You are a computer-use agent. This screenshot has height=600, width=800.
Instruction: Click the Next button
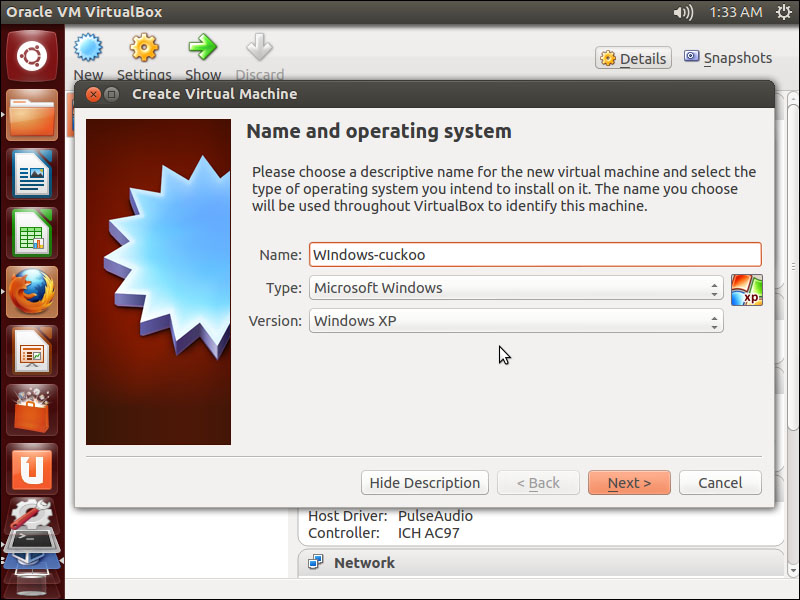coord(629,483)
